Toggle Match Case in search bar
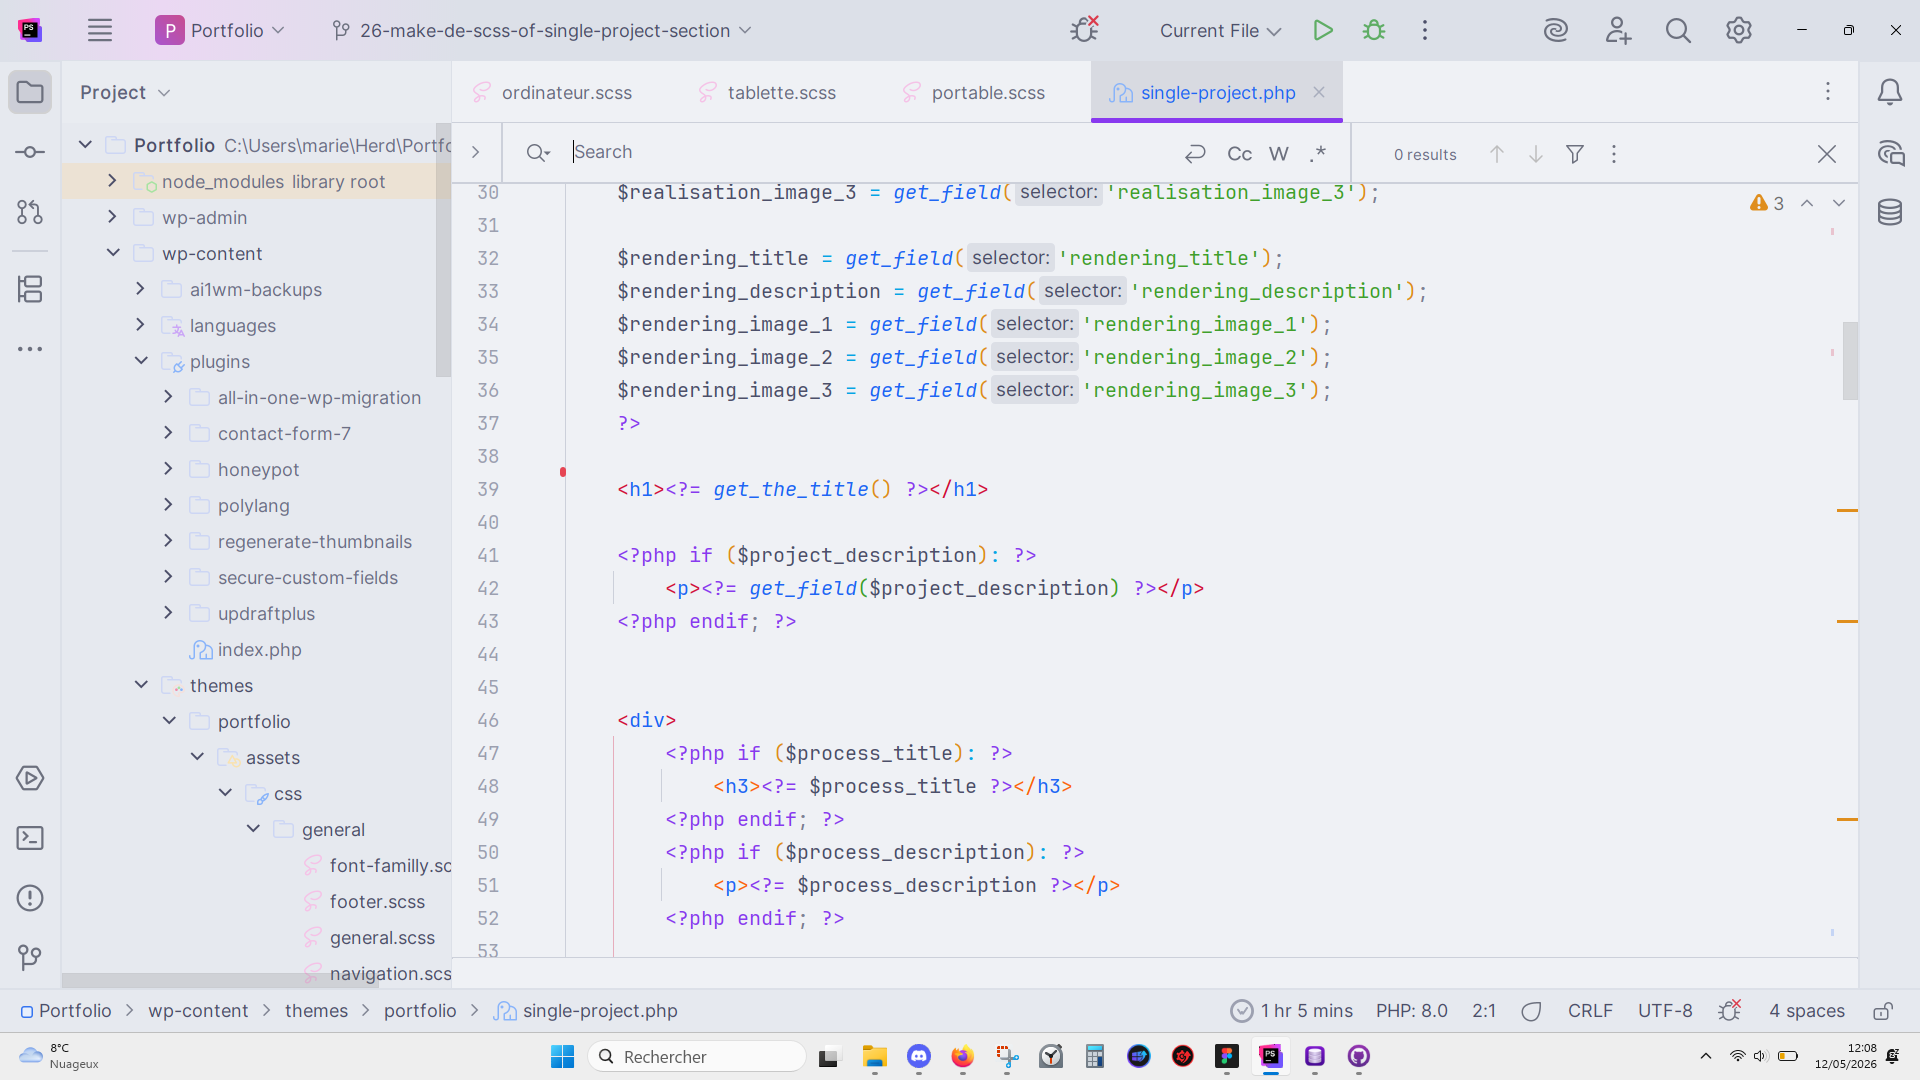This screenshot has height=1080, width=1920. [x=1239, y=154]
